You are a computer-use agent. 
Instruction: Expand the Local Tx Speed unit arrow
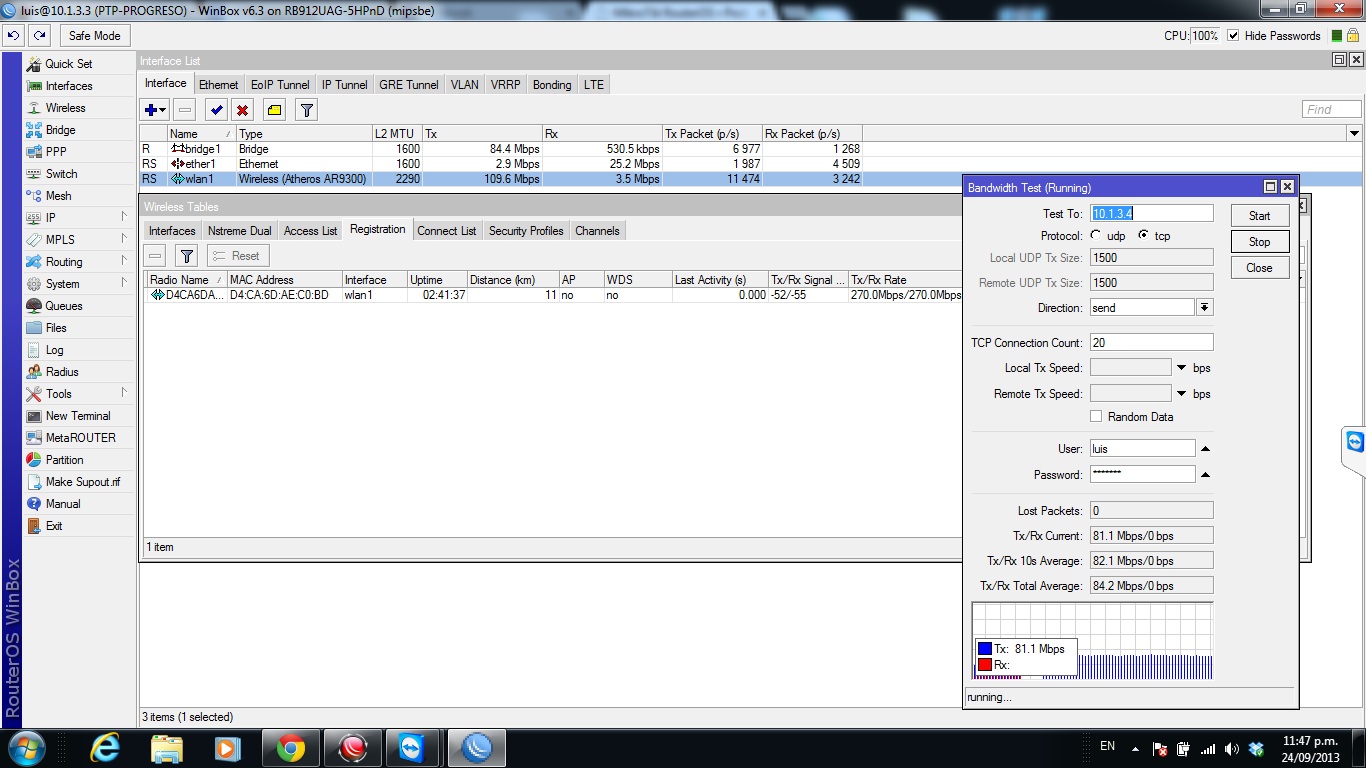(x=1181, y=368)
